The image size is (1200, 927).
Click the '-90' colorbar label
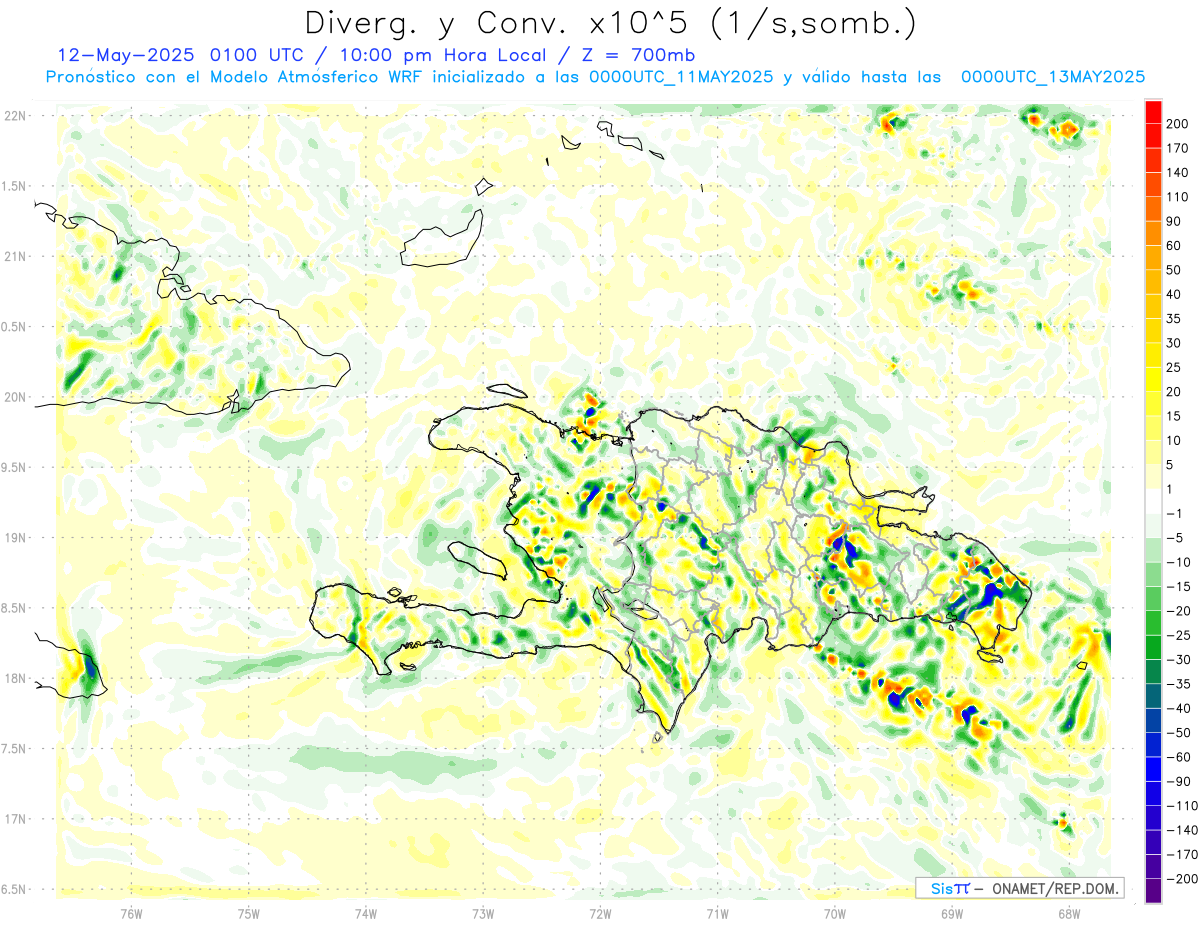(x=1180, y=781)
